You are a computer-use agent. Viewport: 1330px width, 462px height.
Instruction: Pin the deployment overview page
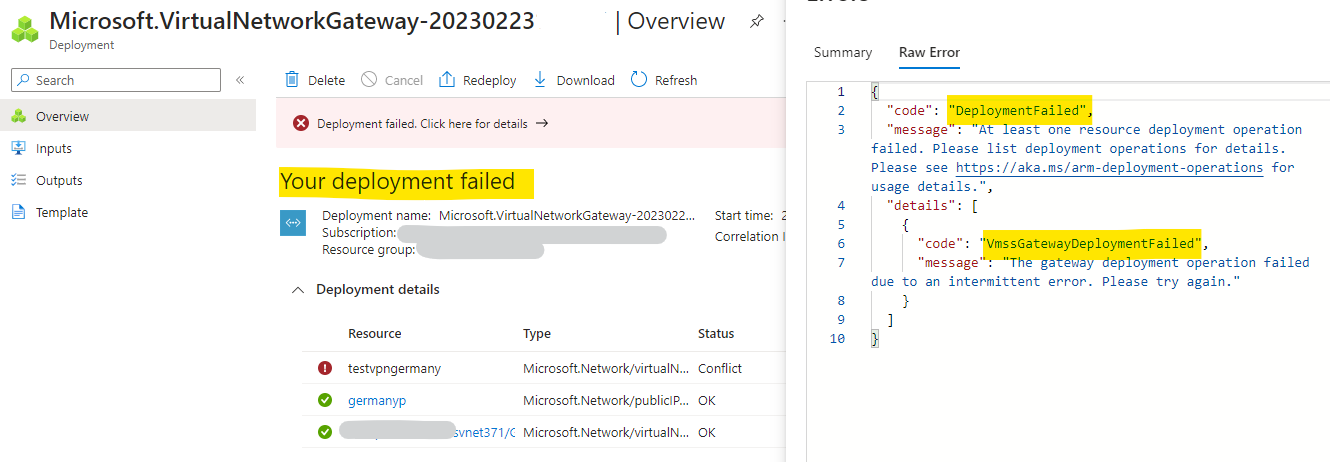tap(757, 21)
